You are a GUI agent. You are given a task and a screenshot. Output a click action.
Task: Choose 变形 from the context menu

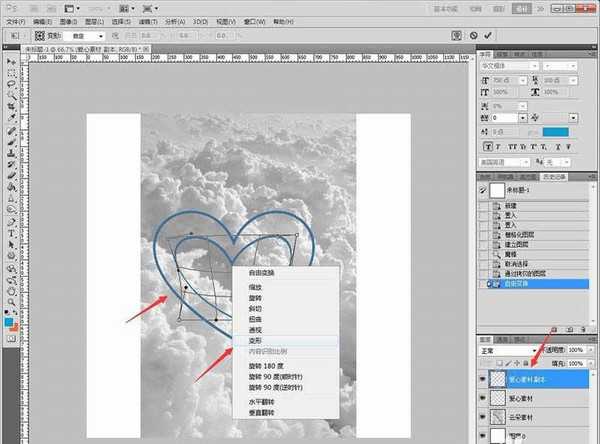[x=257, y=340]
